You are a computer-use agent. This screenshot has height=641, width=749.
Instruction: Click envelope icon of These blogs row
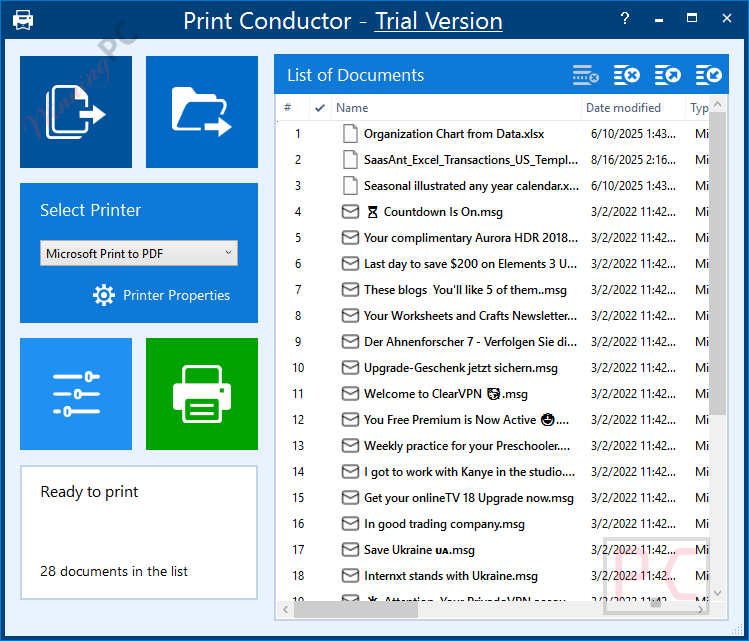click(350, 289)
